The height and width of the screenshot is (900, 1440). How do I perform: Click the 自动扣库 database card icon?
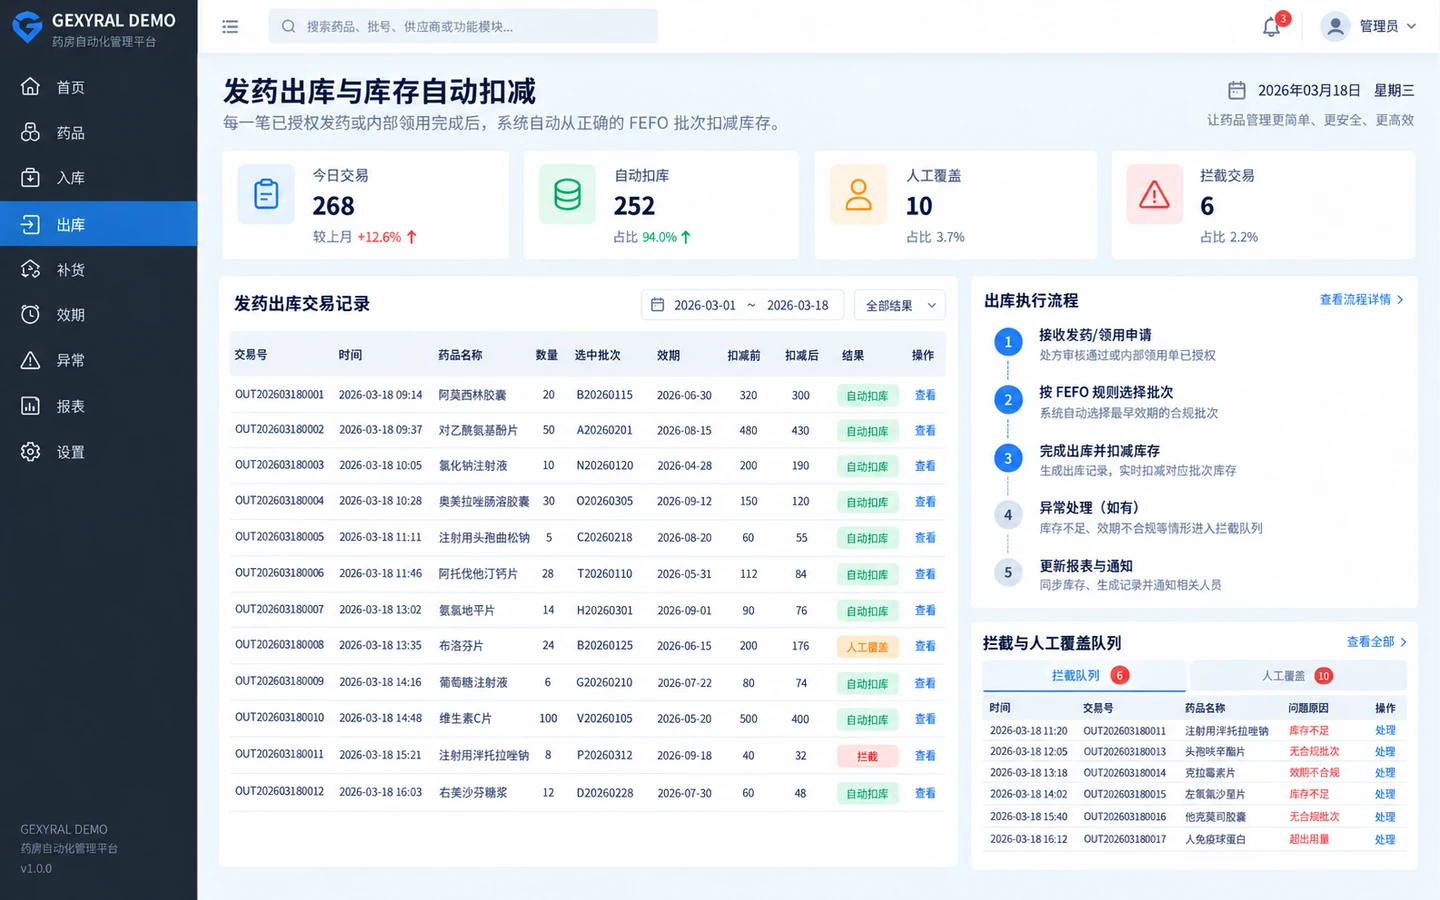pos(567,194)
